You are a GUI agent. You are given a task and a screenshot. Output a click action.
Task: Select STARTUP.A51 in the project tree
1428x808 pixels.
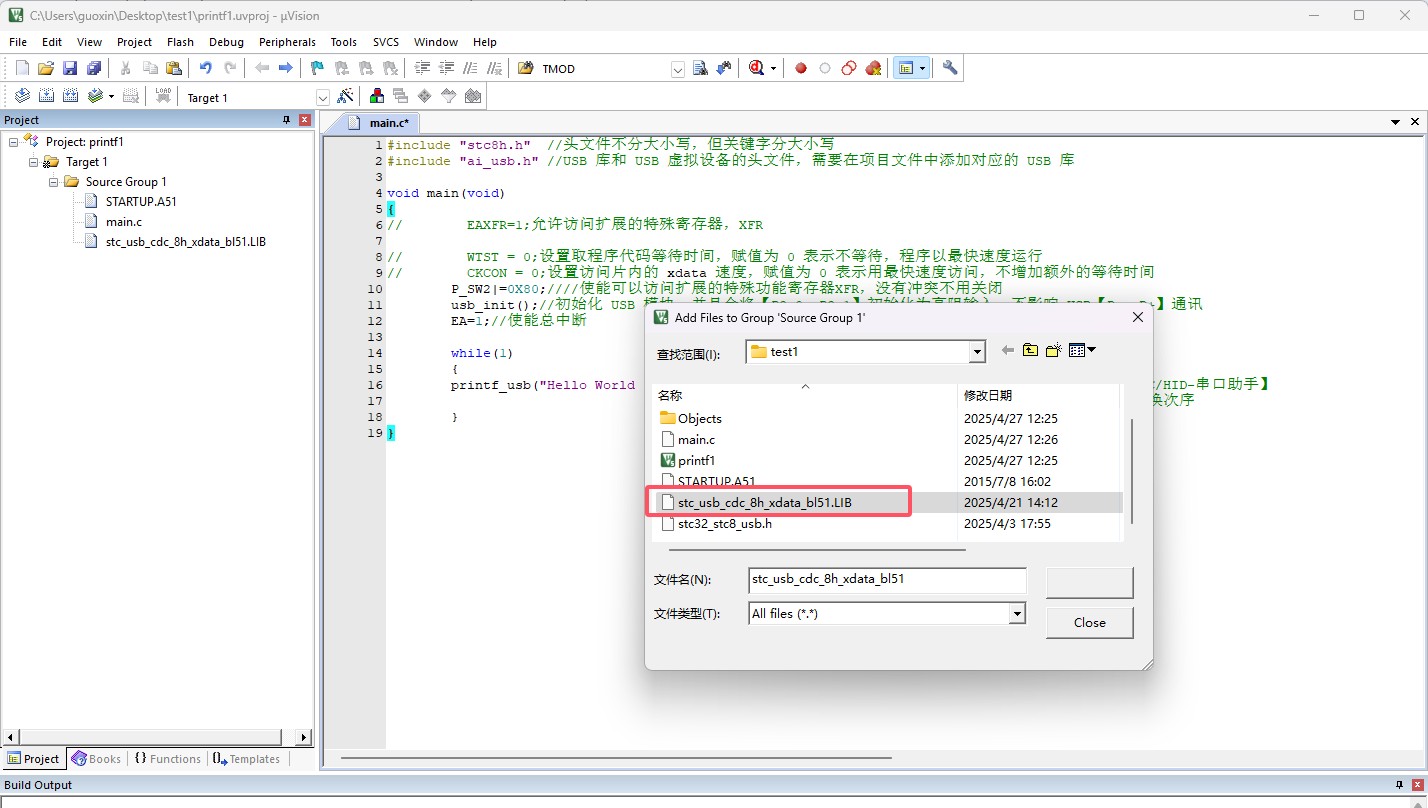(141, 201)
